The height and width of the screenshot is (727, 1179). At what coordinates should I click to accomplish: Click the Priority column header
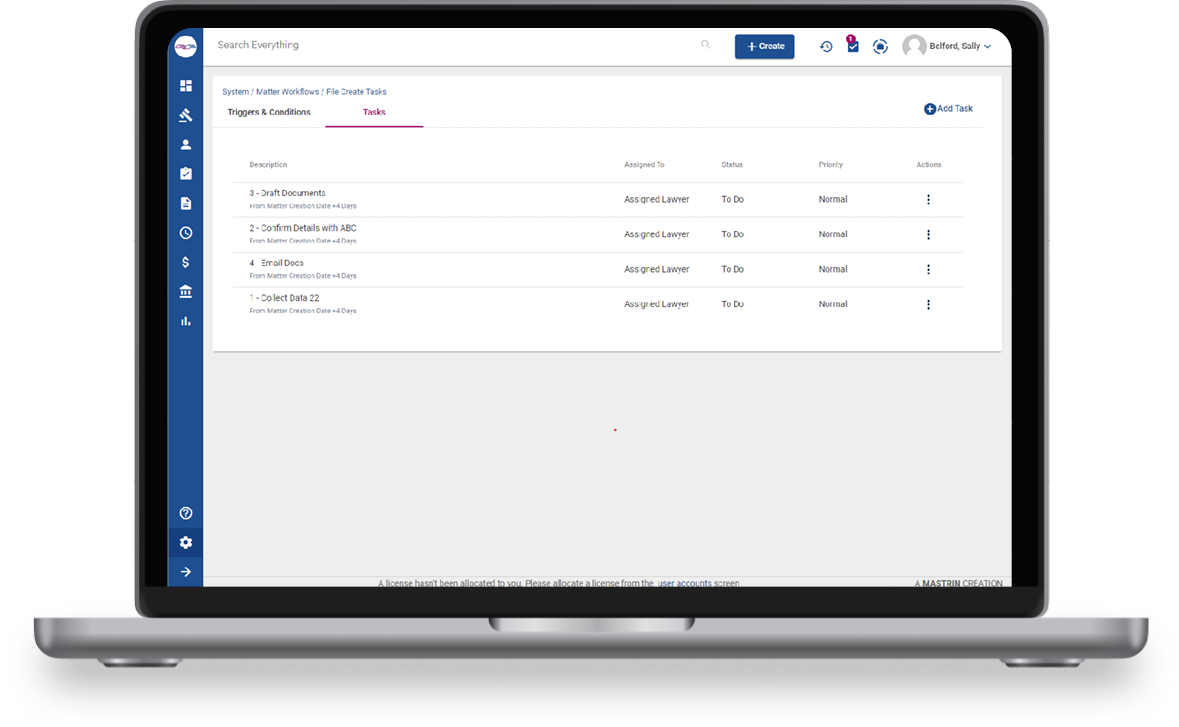(x=831, y=165)
